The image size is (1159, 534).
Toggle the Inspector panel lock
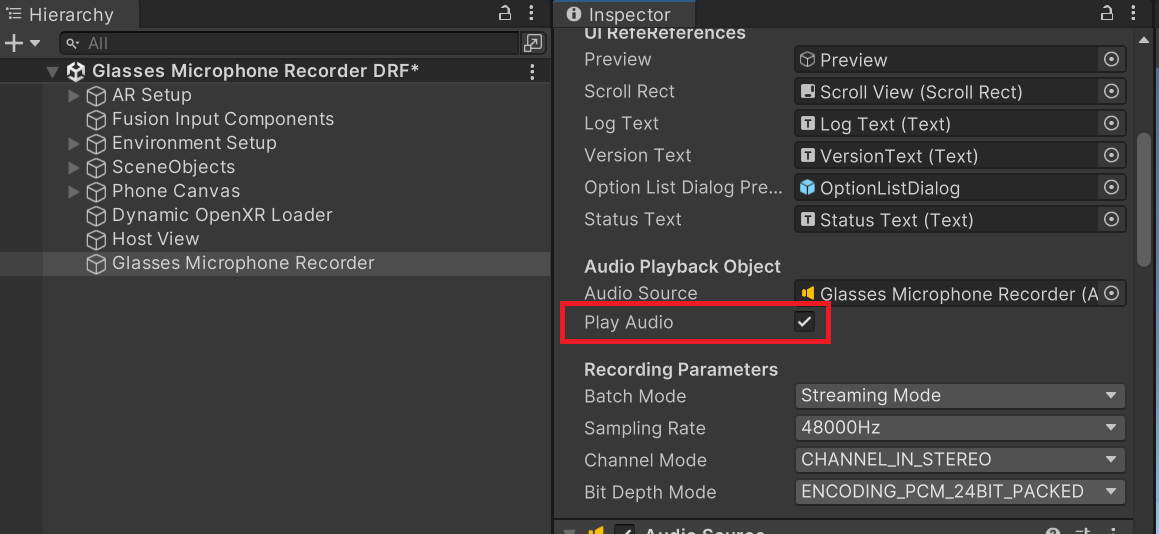pyautogui.click(x=1106, y=14)
